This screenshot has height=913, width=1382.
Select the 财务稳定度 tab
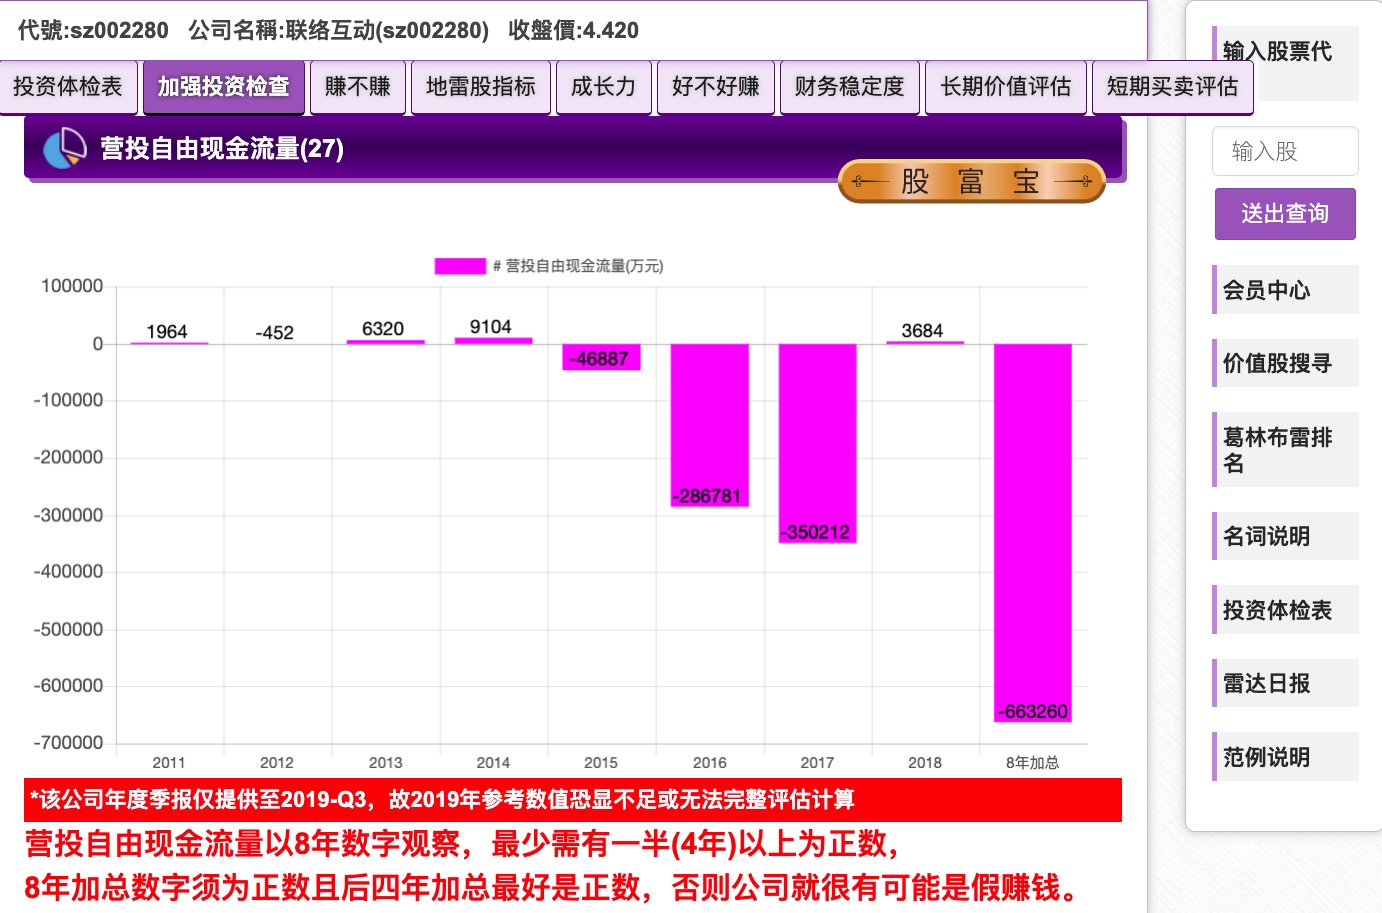pyautogui.click(x=850, y=87)
